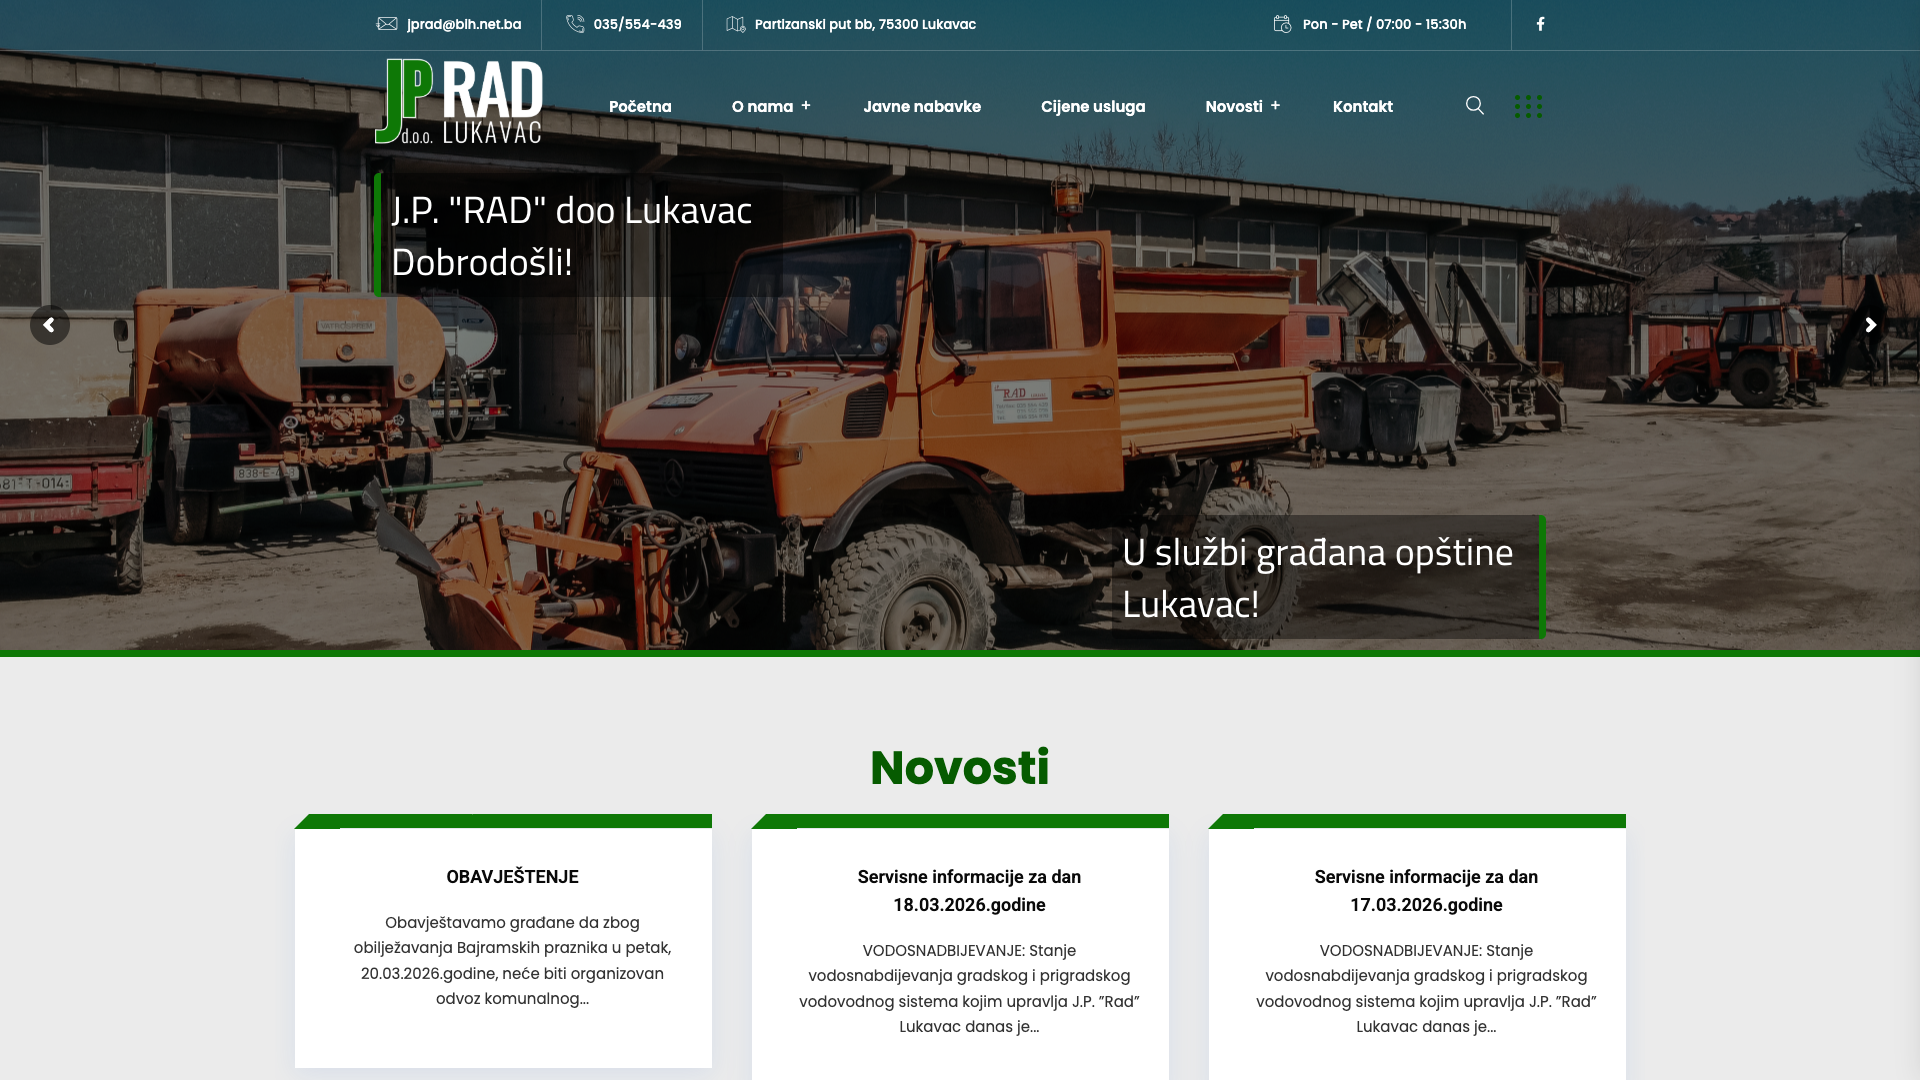The width and height of the screenshot is (1920, 1080).
Task: Open the green dots grid menu
Action: pos(1528,106)
